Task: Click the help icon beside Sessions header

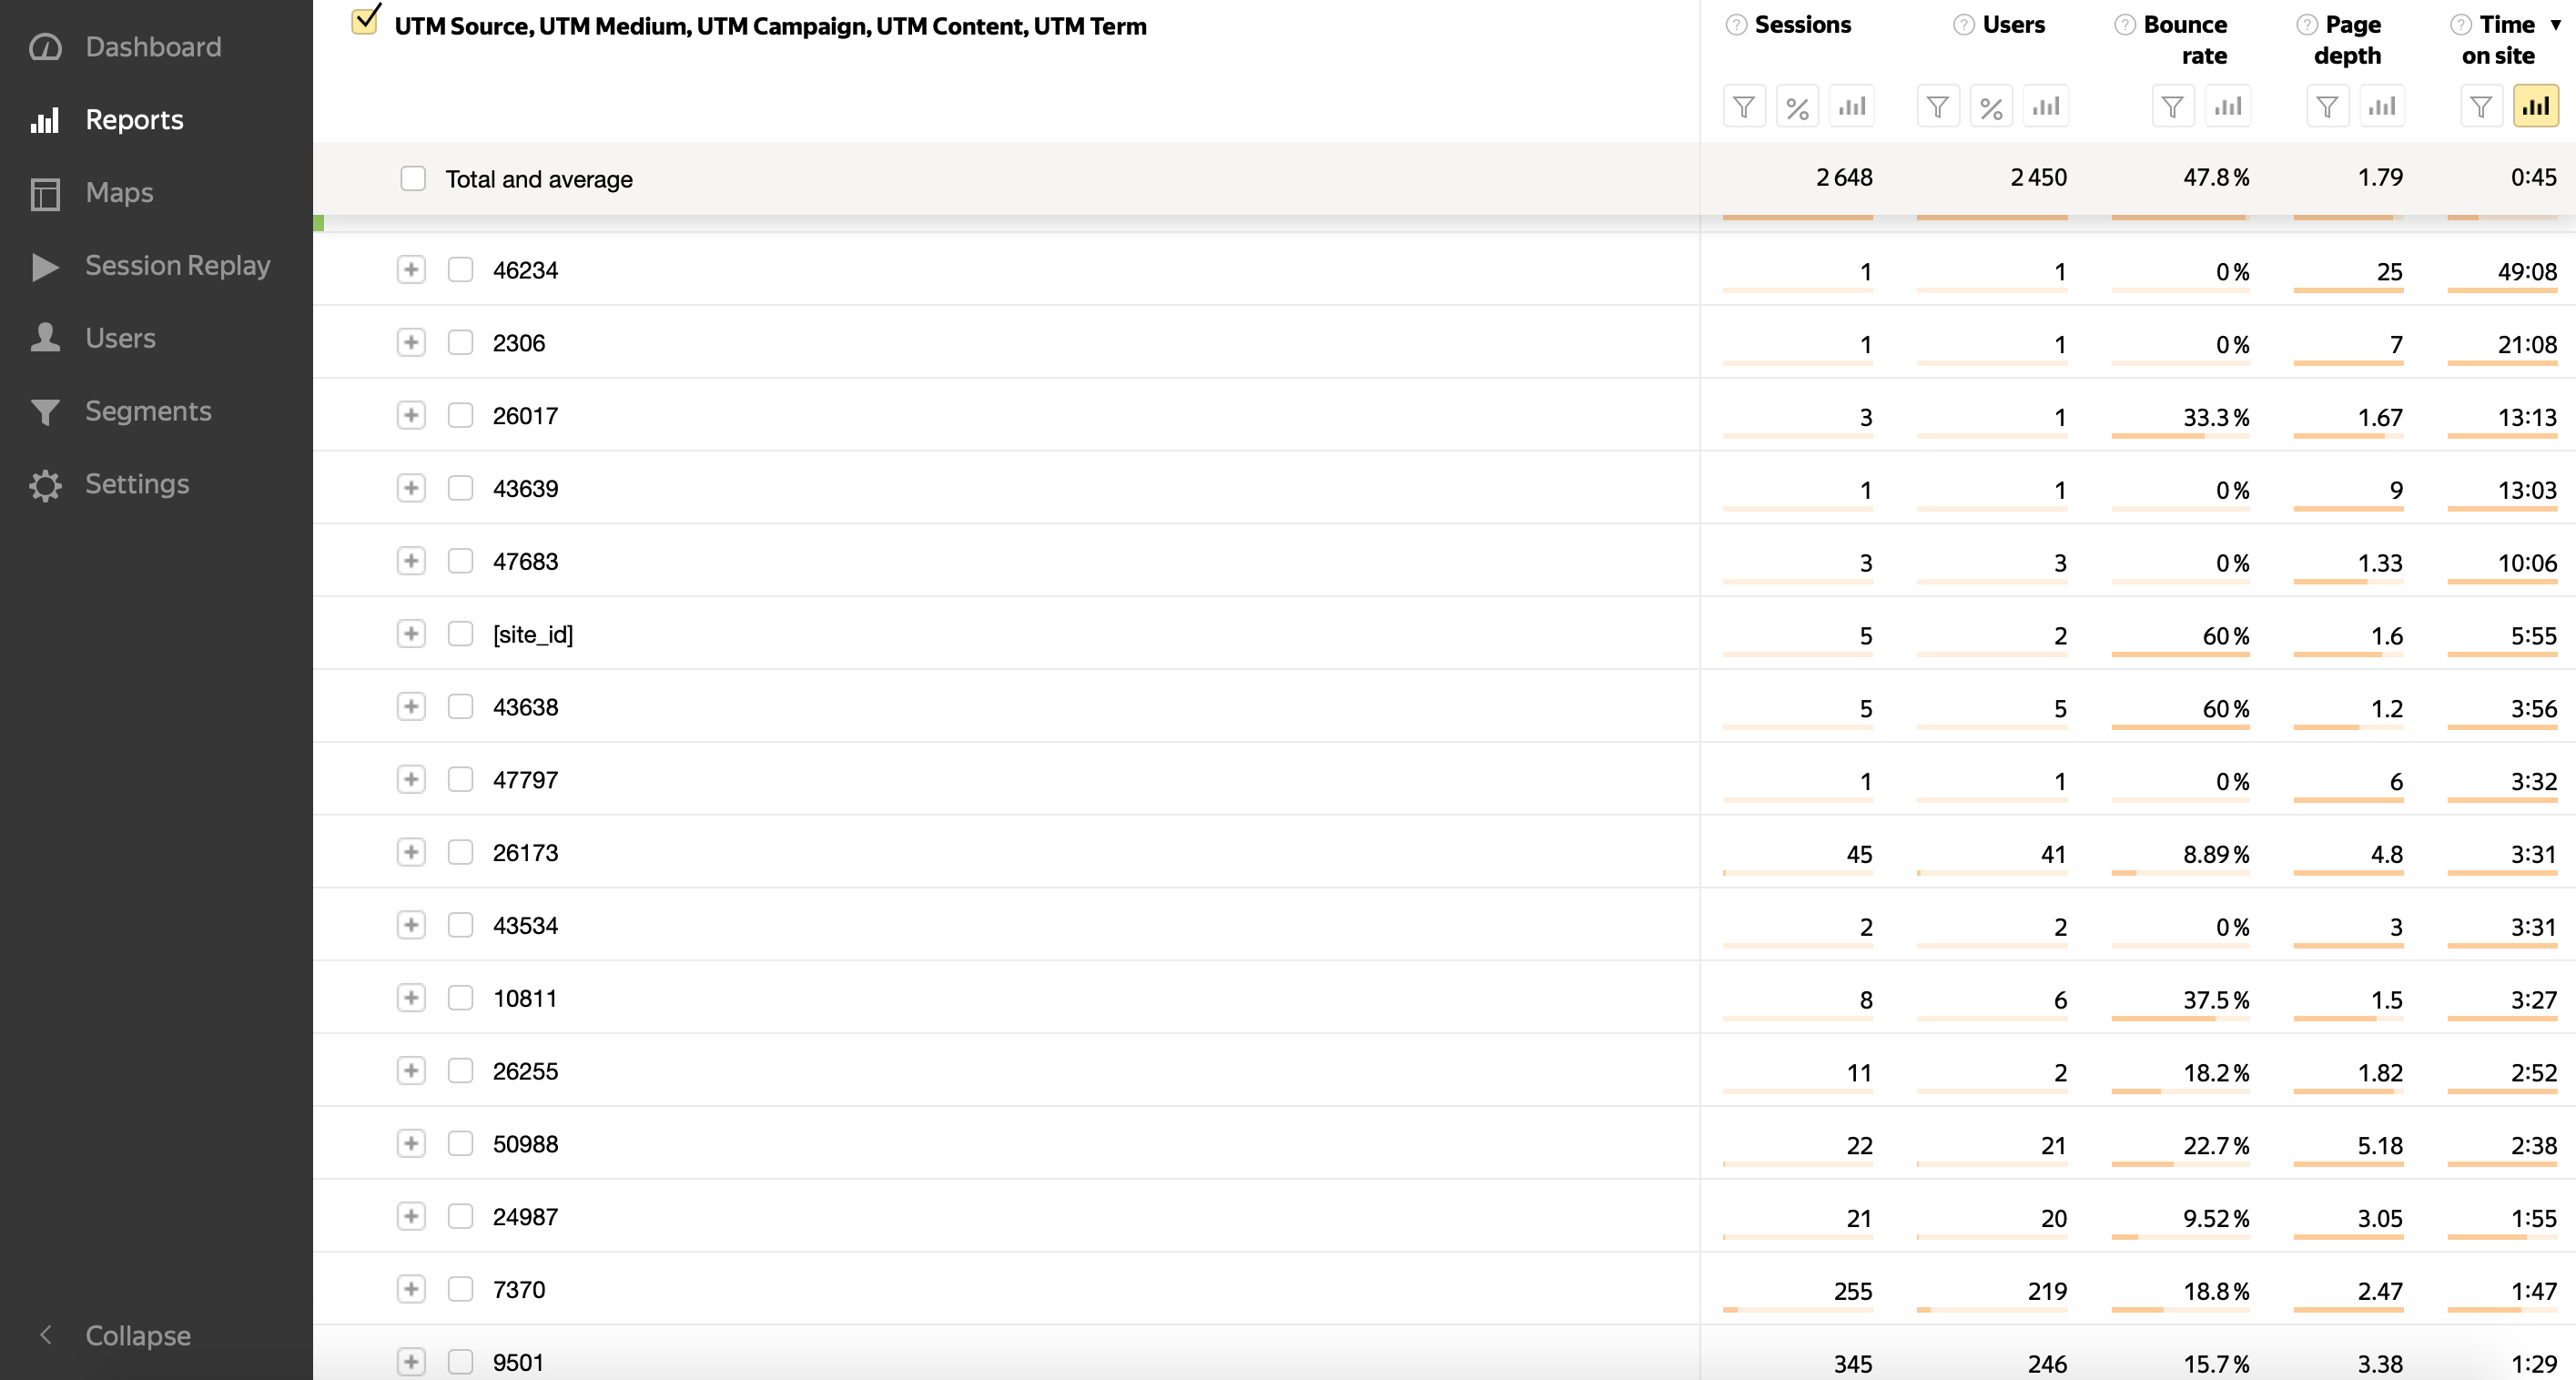Action: point(1737,25)
